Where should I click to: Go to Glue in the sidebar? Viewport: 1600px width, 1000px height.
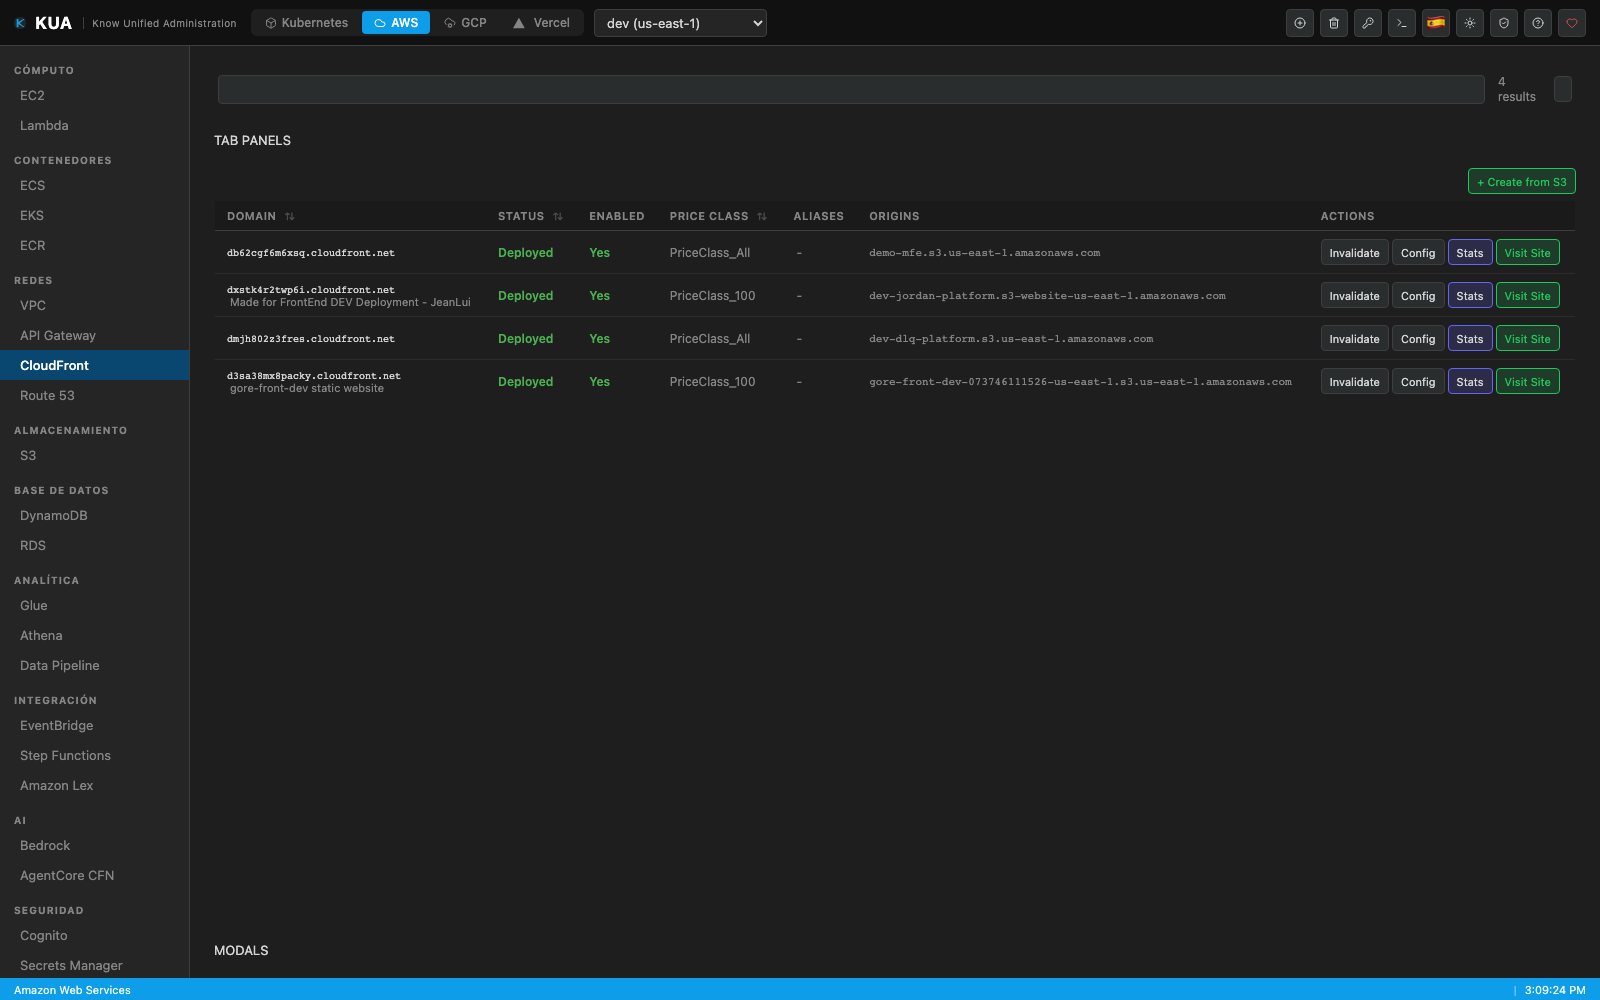pyautogui.click(x=95, y=606)
